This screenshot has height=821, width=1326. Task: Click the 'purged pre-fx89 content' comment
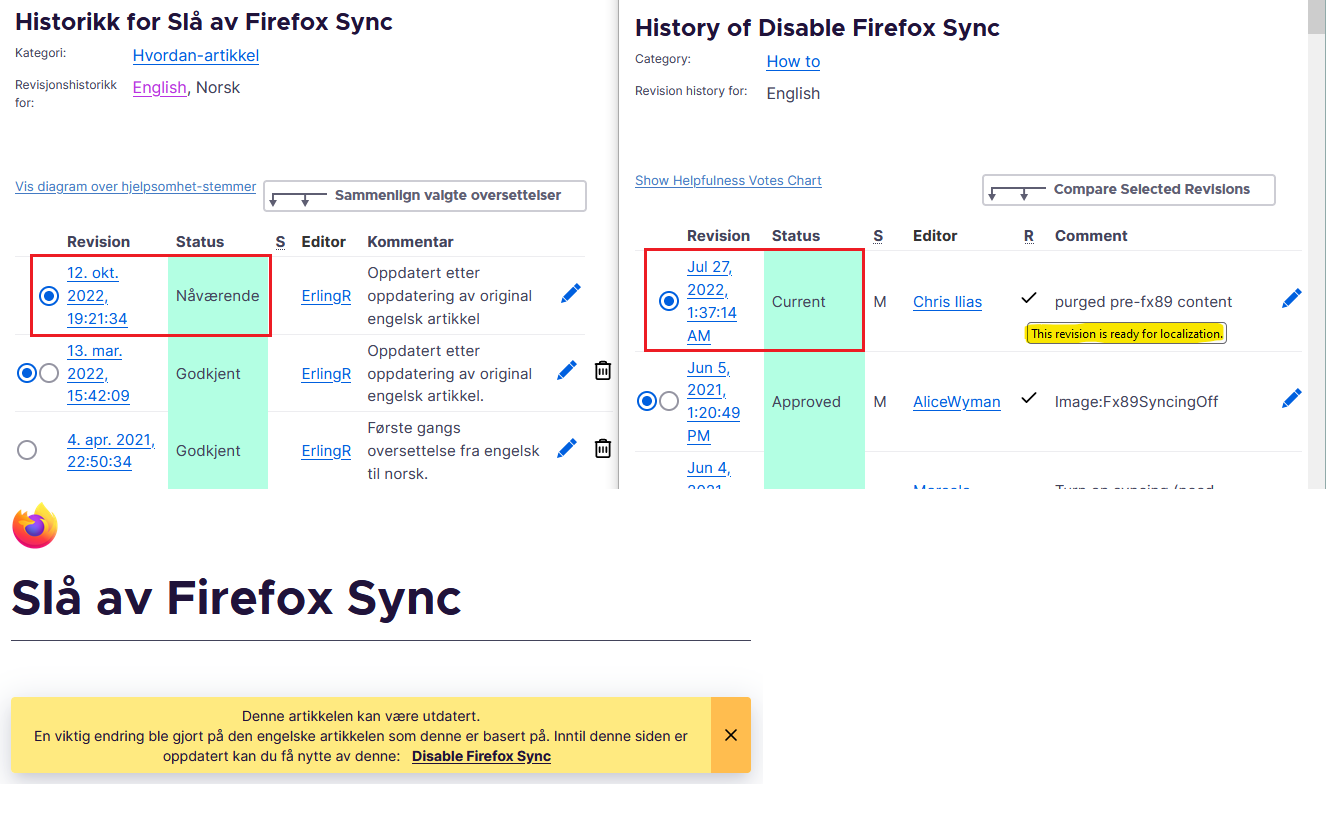[1143, 302]
